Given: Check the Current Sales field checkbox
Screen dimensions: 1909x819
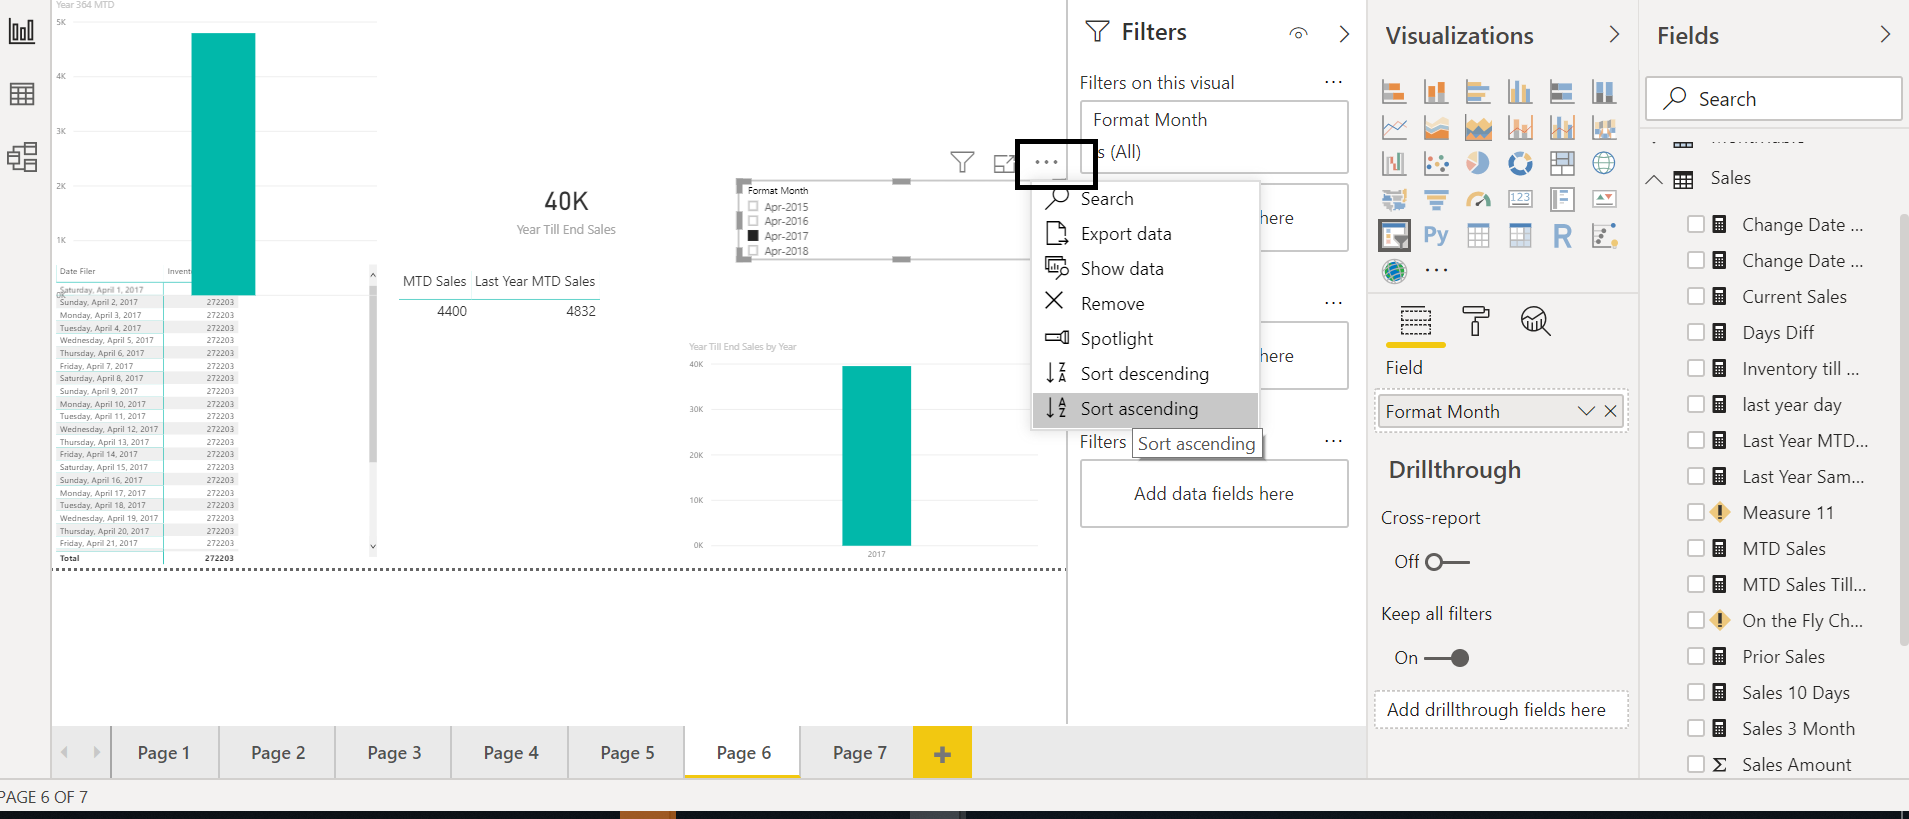Looking at the screenshot, I should [x=1696, y=296].
